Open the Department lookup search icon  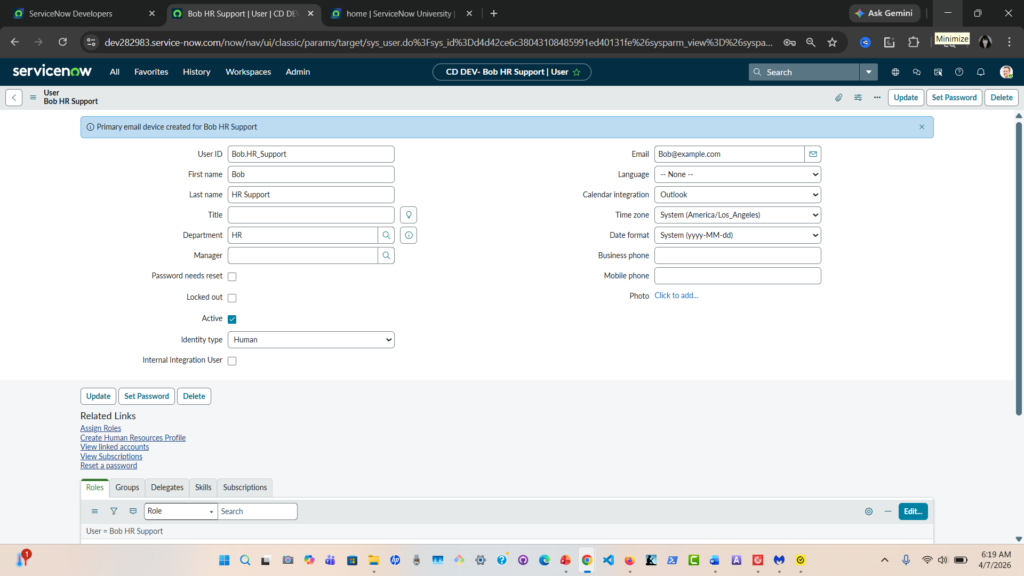pyautogui.click(x=386, y=235)
